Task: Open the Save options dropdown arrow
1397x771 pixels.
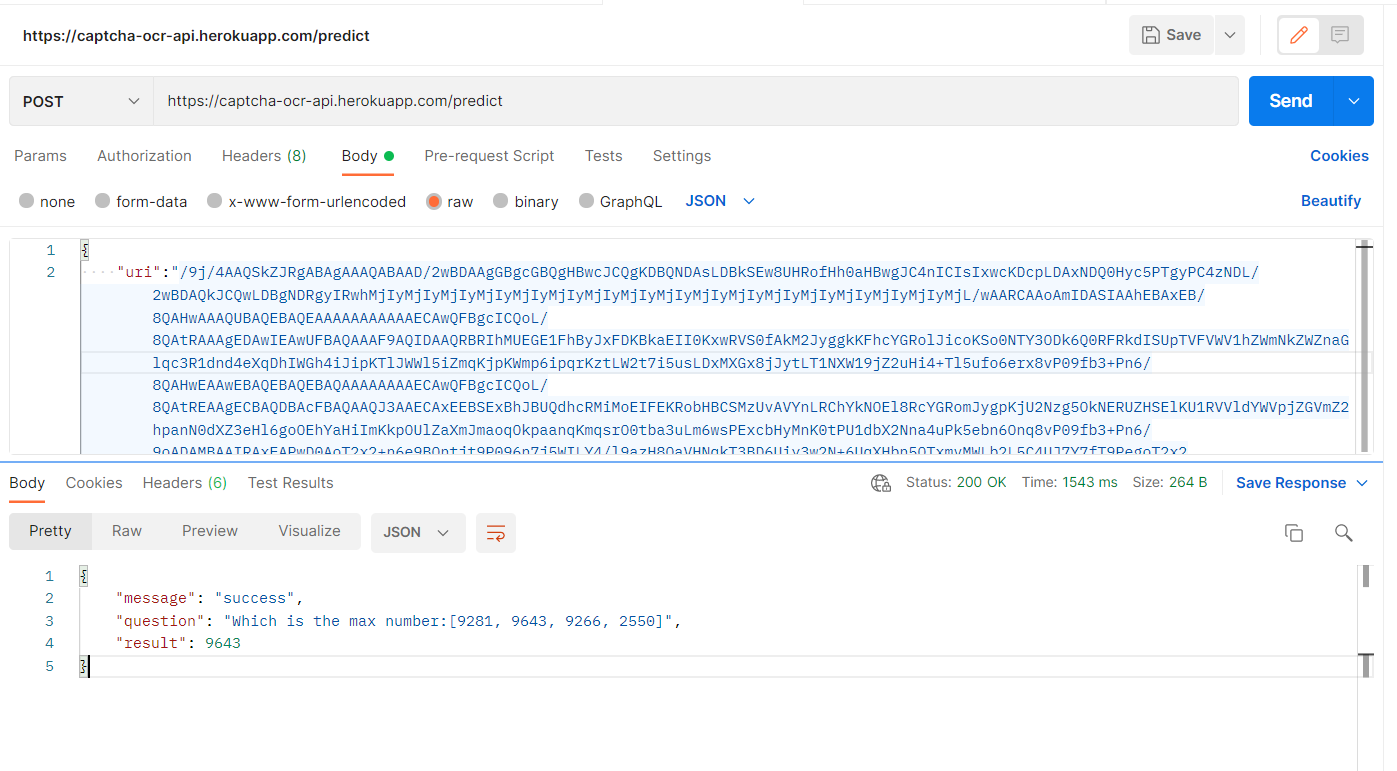Action: (1230, 35)
